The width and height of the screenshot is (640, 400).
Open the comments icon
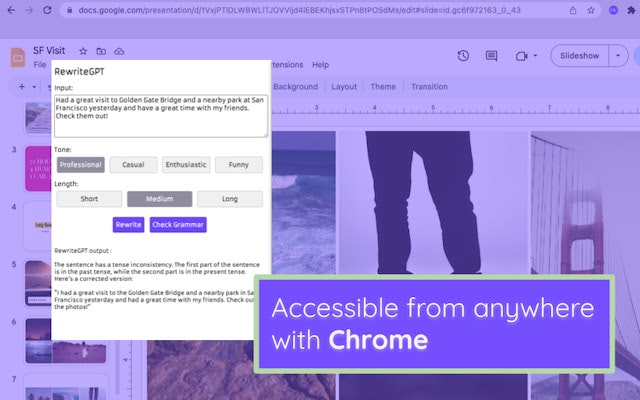[x=491, y=56]
